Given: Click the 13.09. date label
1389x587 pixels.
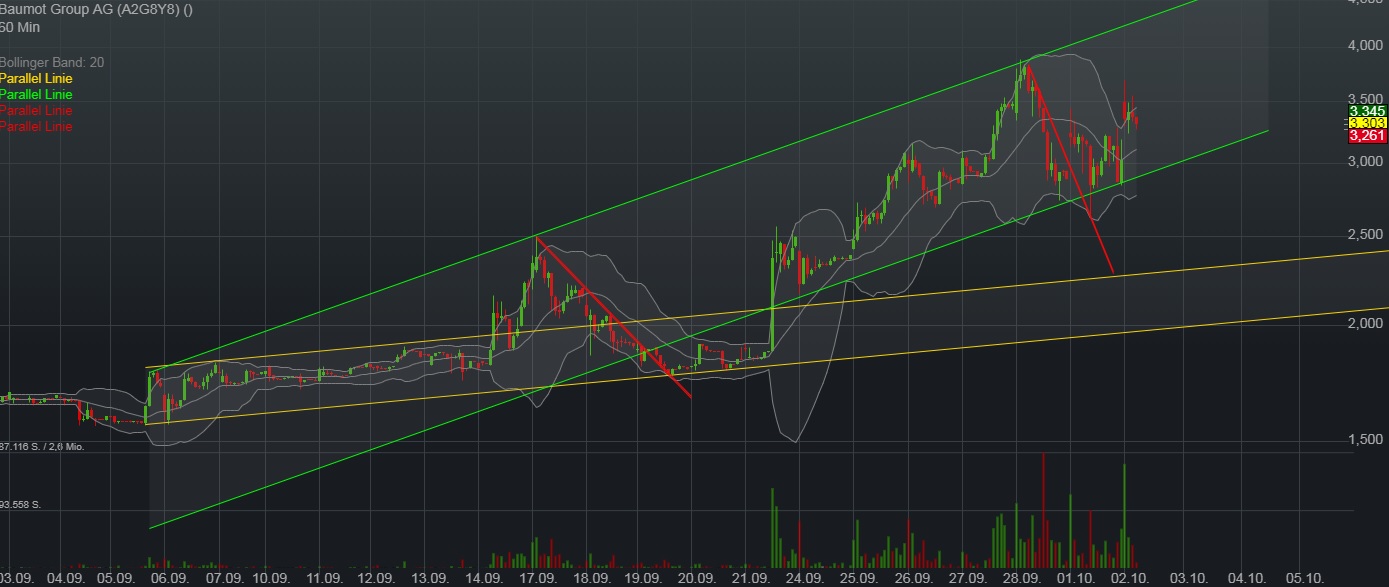Looking at the screenshot, I should [430, 579].
